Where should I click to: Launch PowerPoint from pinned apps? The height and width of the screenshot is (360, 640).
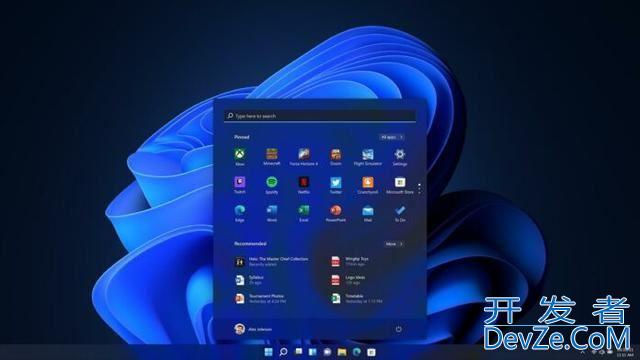point(336,213)
